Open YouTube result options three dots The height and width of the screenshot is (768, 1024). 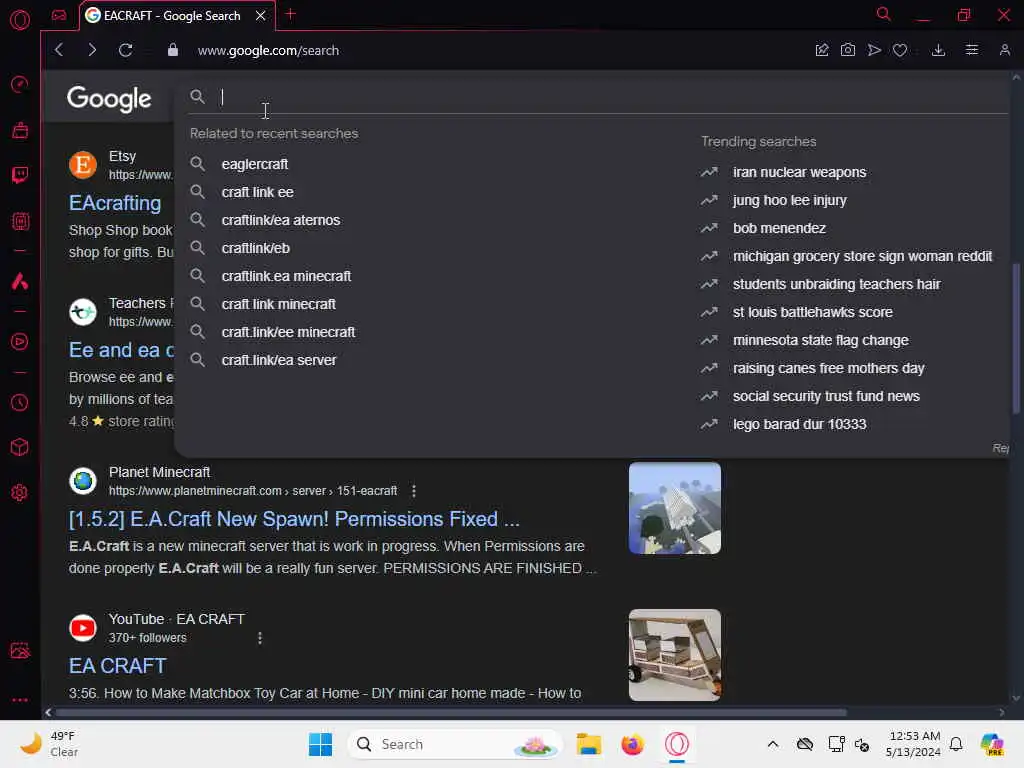(x=260, y=638)
